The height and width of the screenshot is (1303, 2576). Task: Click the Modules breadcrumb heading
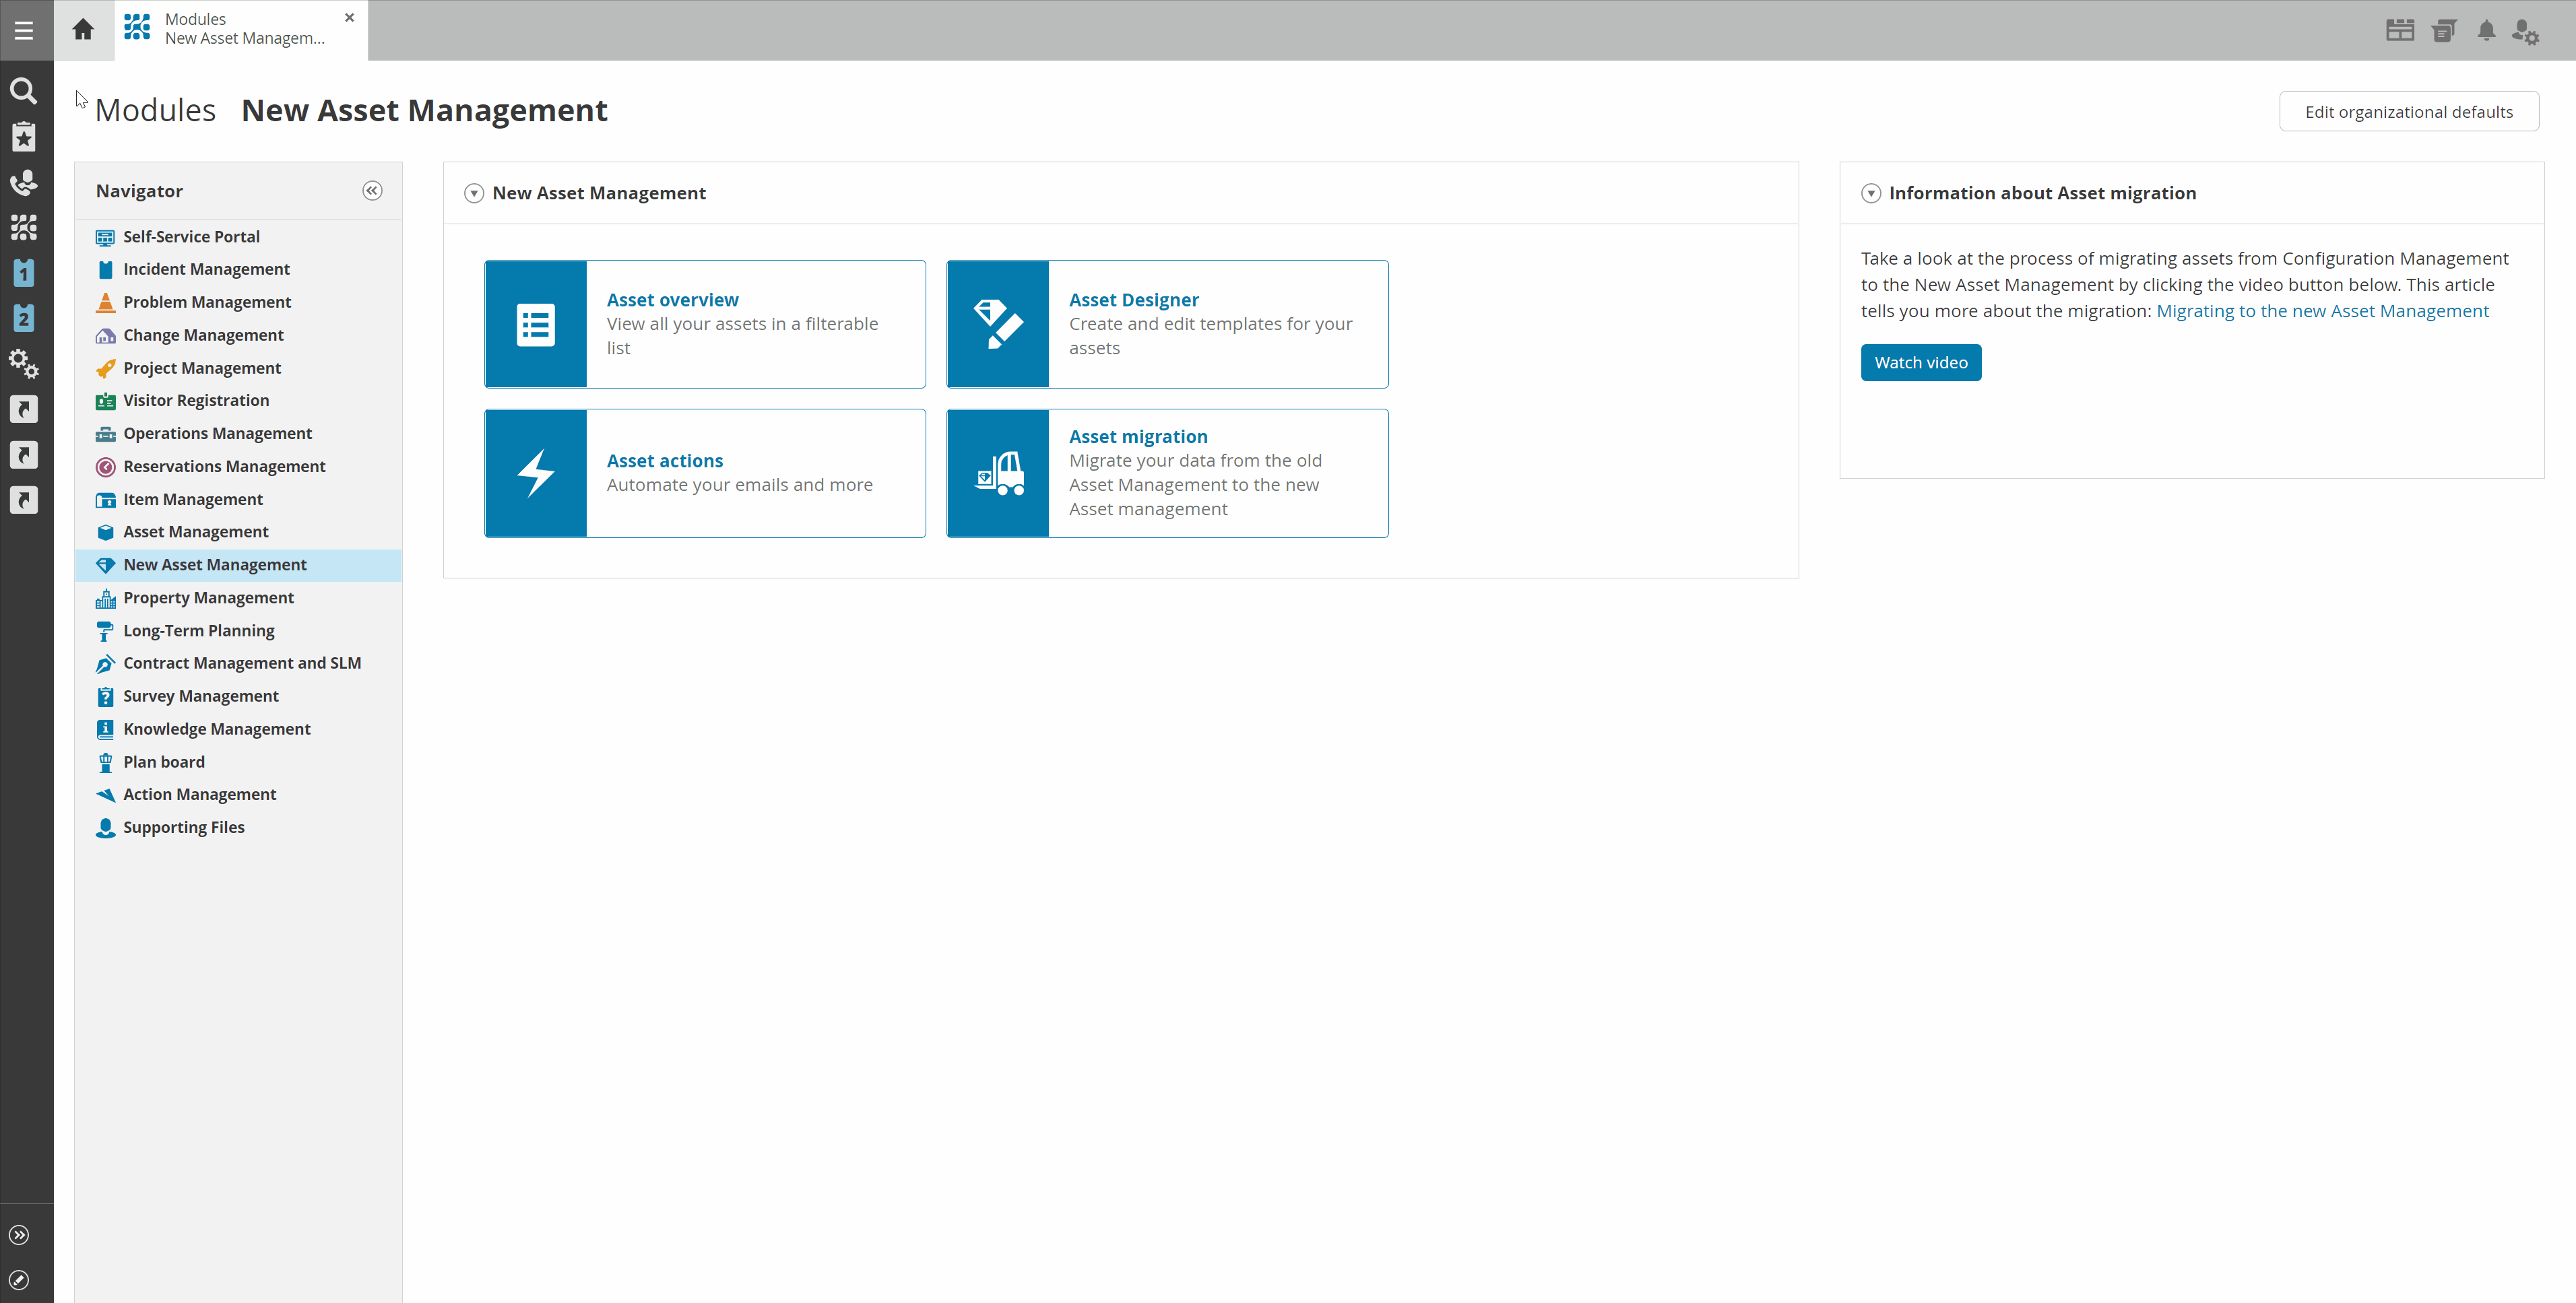(155, 110)
